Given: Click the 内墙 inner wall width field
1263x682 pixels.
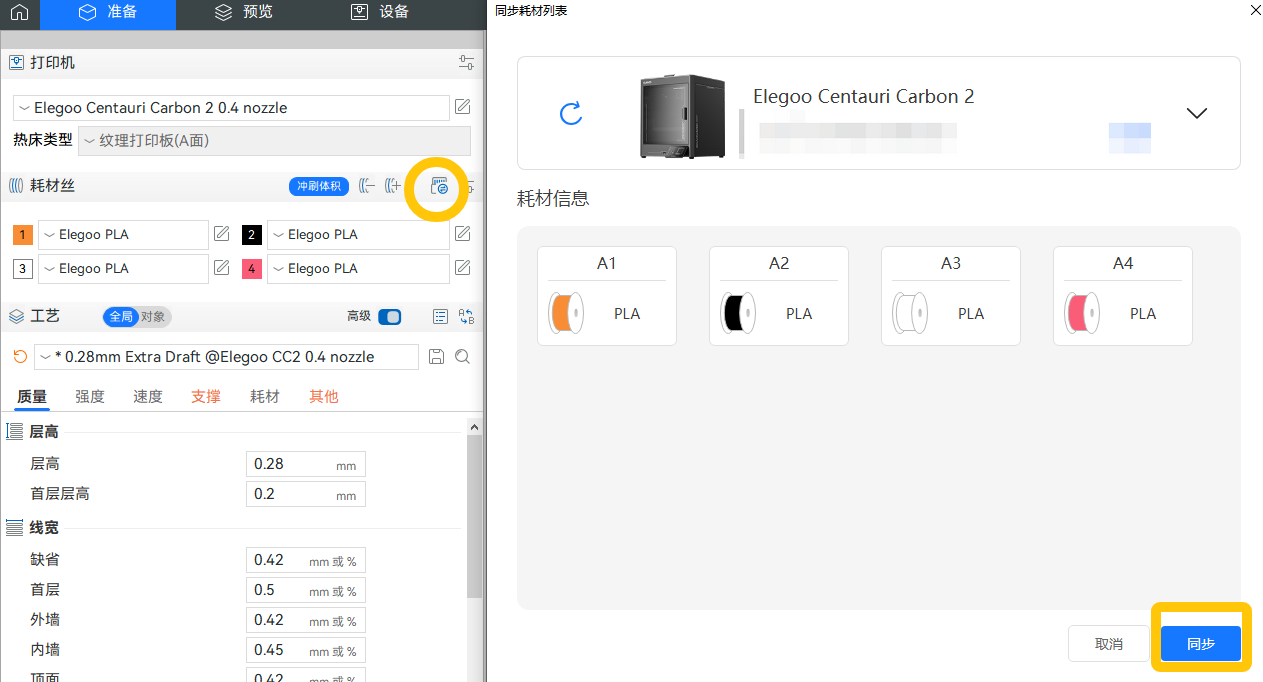Looking at the screenshot, I should [306, 650].
